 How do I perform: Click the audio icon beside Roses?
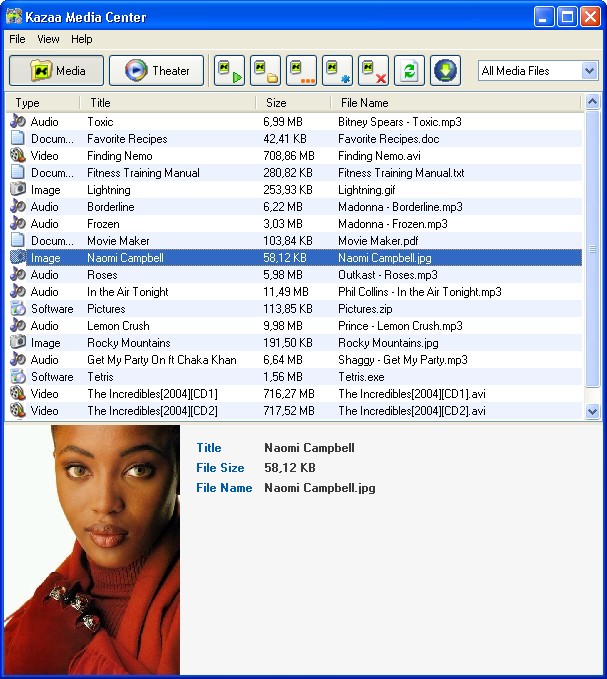point(18,275)
